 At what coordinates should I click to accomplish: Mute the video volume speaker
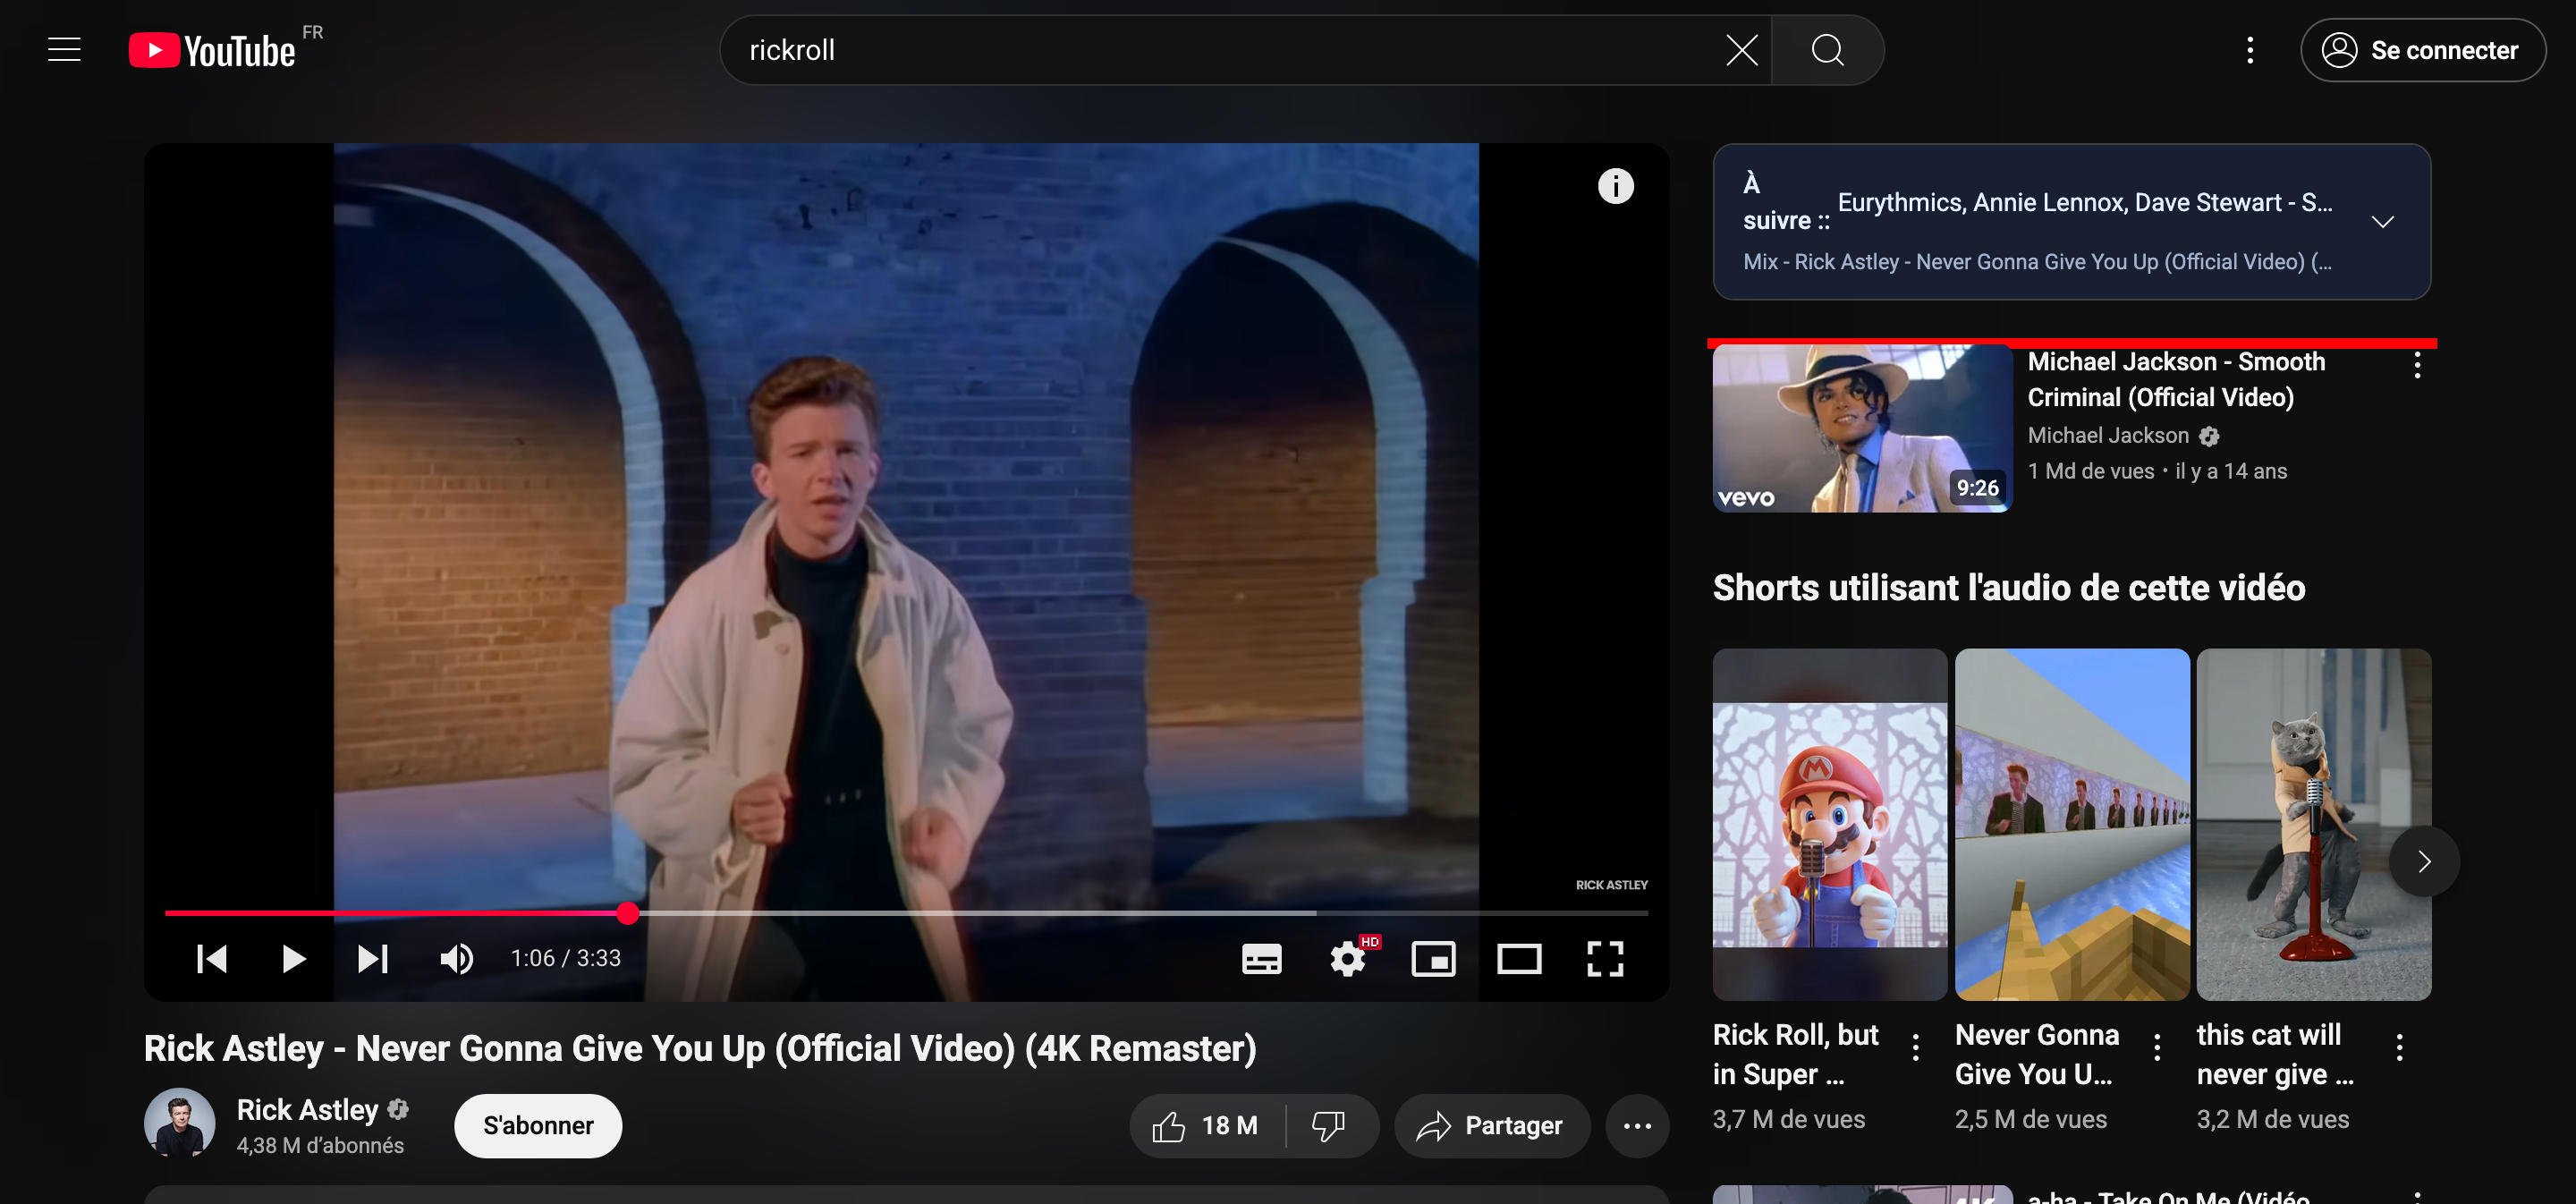pyautogui.click(x=456, y=958)
